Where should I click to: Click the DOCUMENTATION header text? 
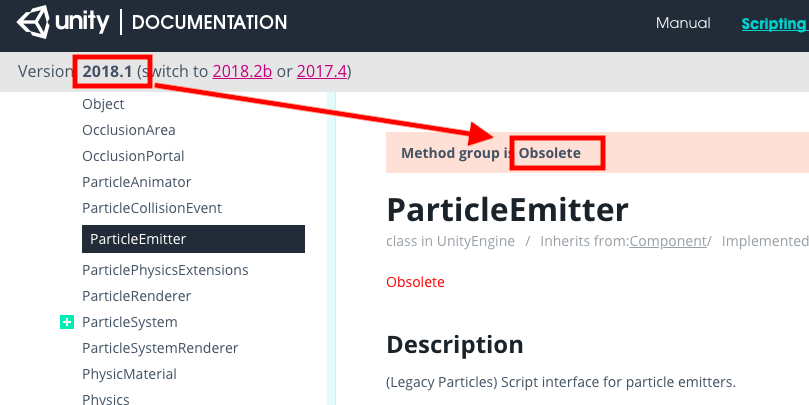[x=209, y=23]
